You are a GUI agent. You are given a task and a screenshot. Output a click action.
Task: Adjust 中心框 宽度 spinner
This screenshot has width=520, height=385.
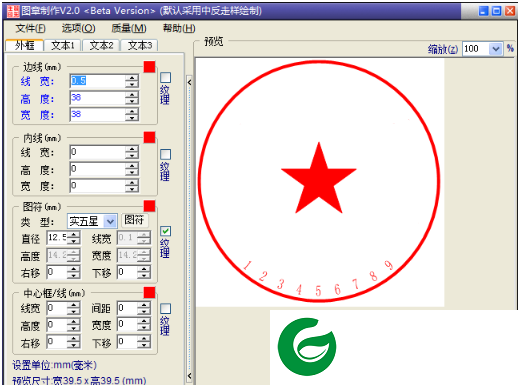coord(144,325)
